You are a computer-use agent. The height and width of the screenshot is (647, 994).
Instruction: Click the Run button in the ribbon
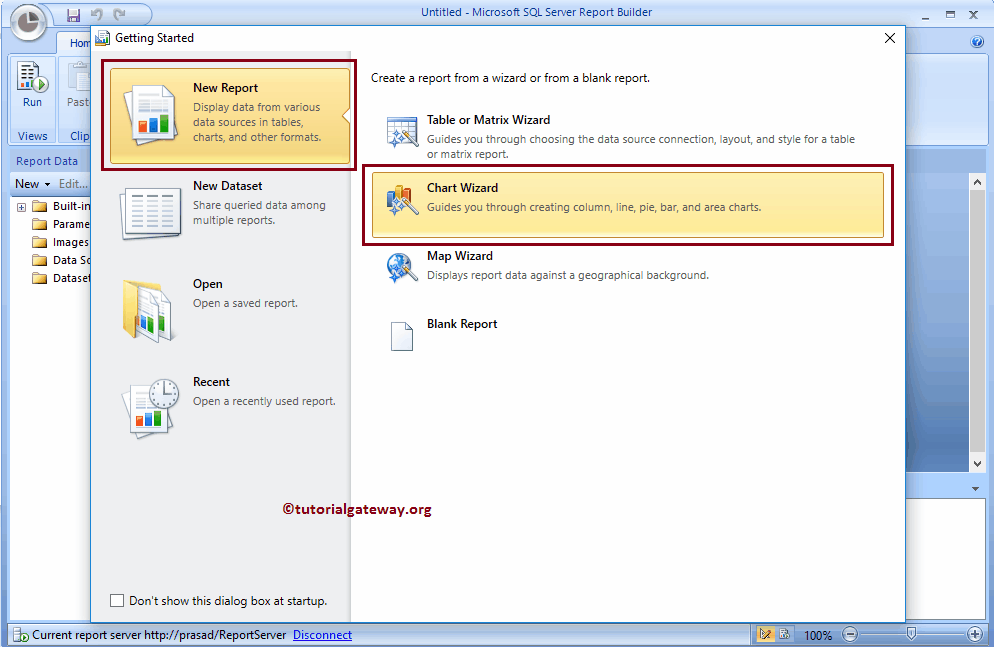(31, 90)
